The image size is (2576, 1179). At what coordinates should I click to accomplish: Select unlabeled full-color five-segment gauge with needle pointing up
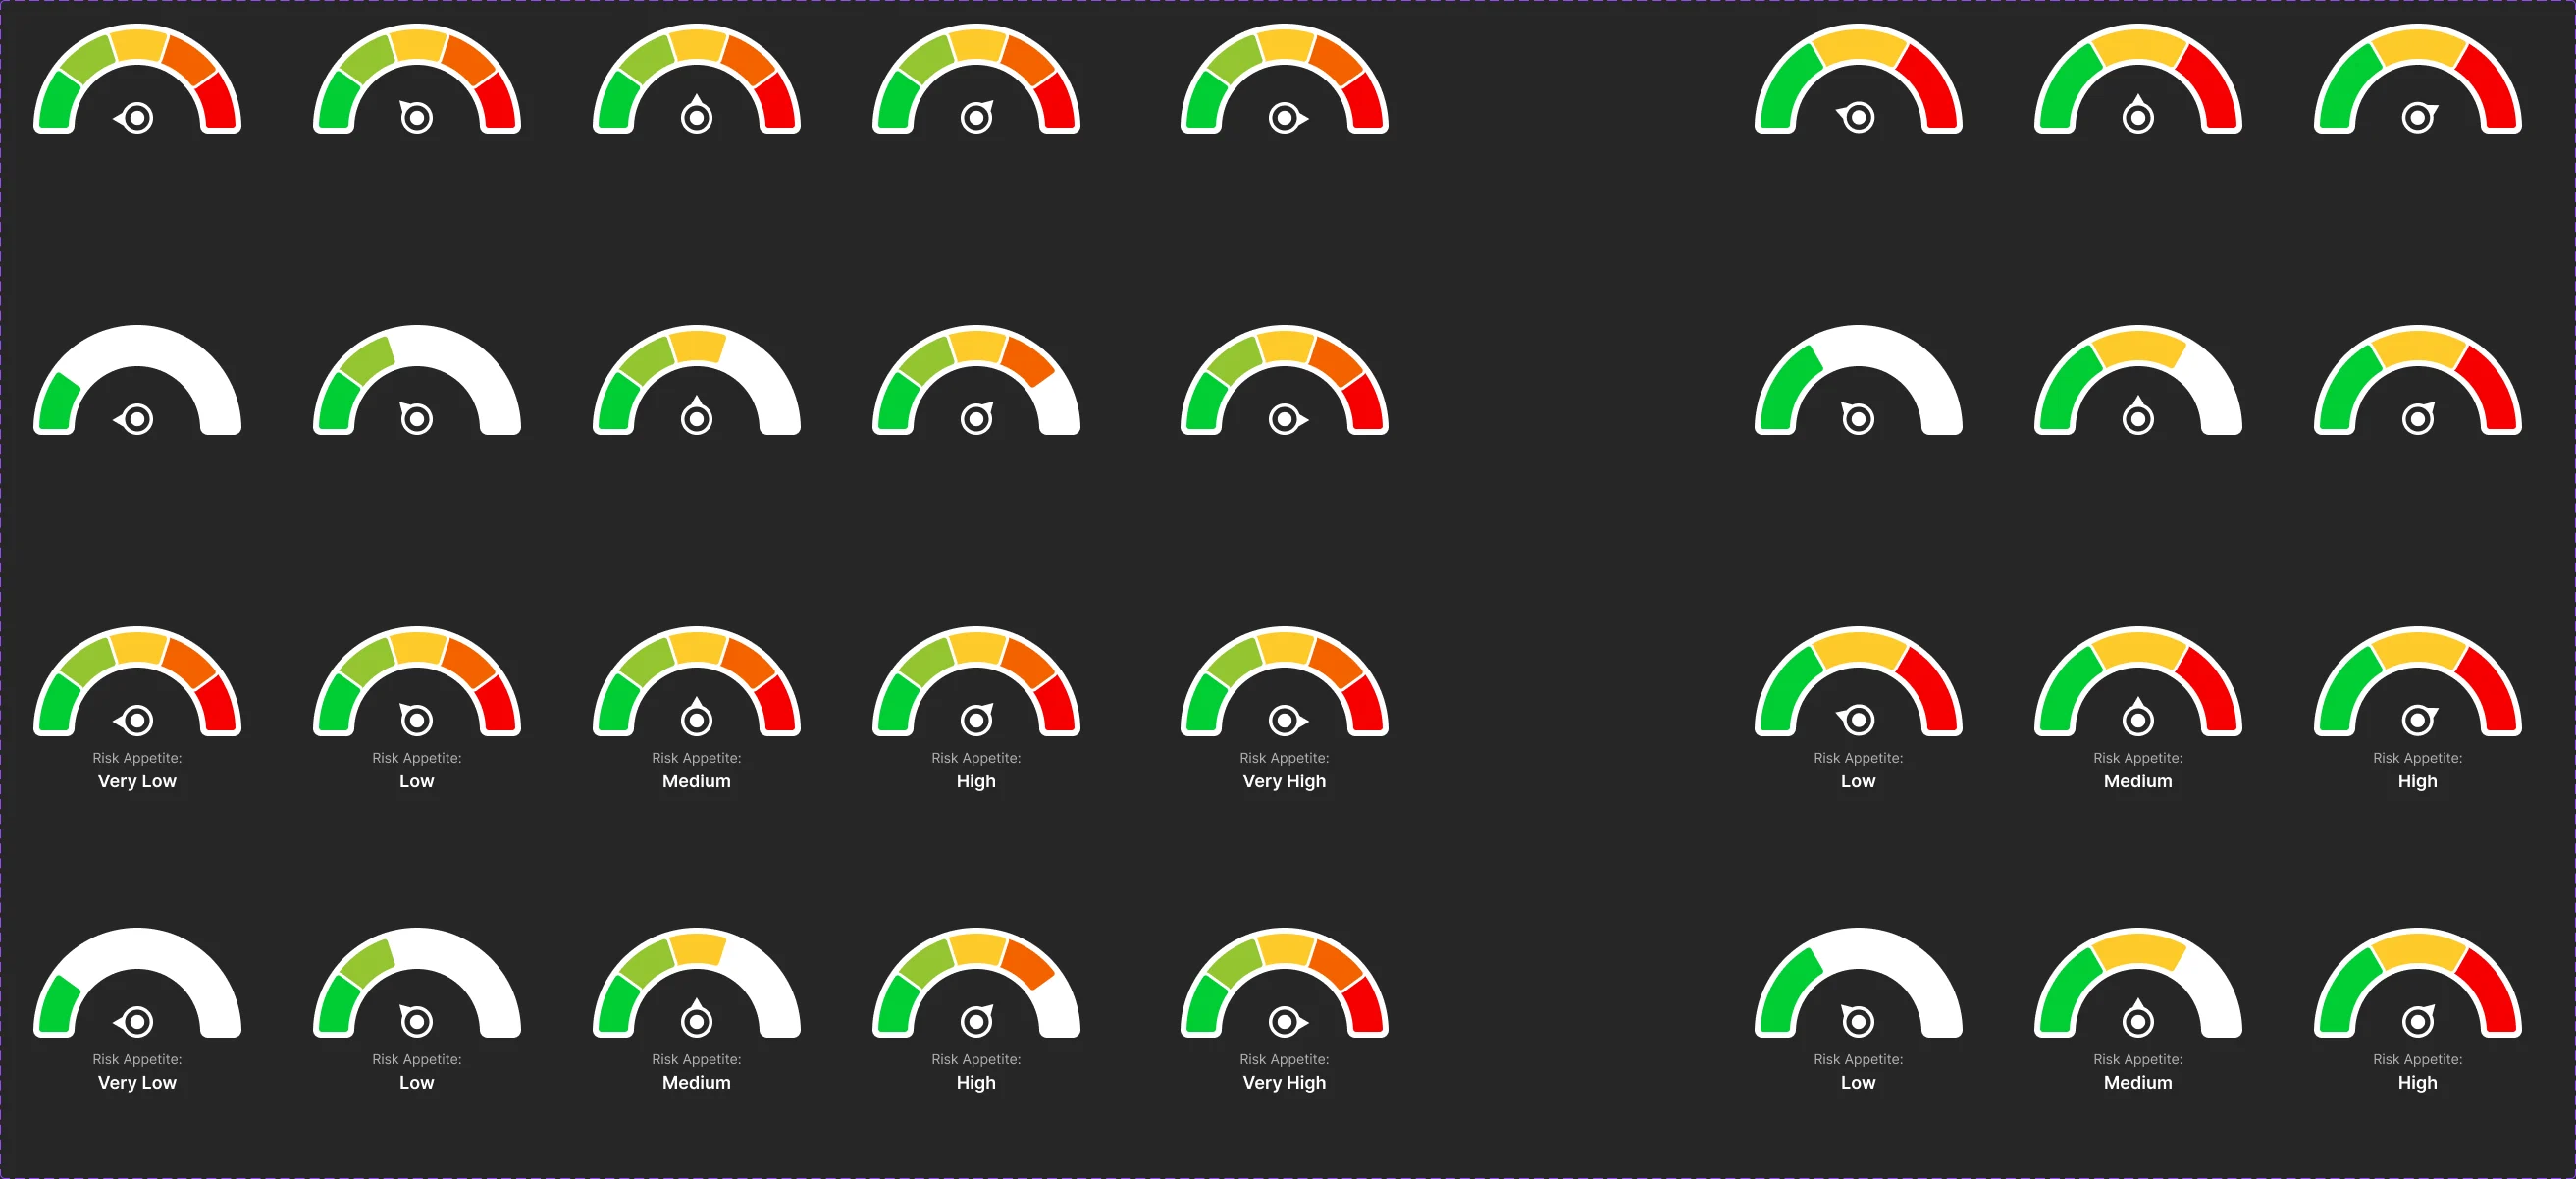pyautogui.click(x=697, y=79)
